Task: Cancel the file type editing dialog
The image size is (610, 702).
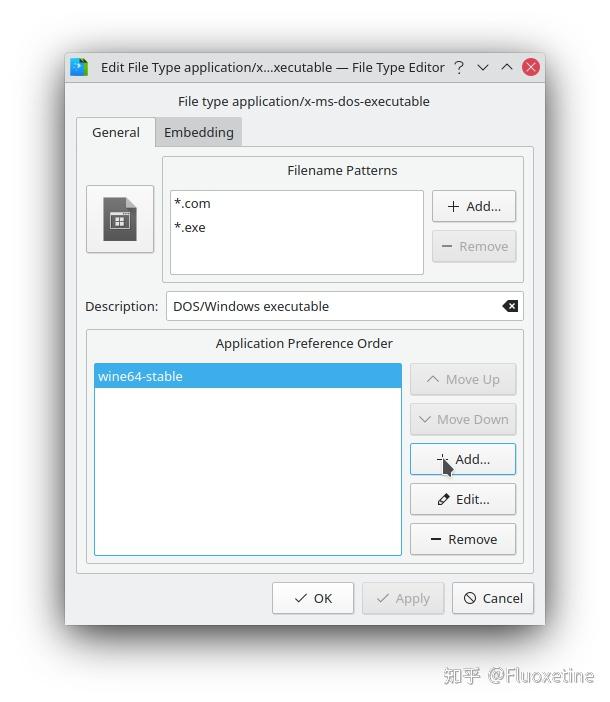Action: 493,599
